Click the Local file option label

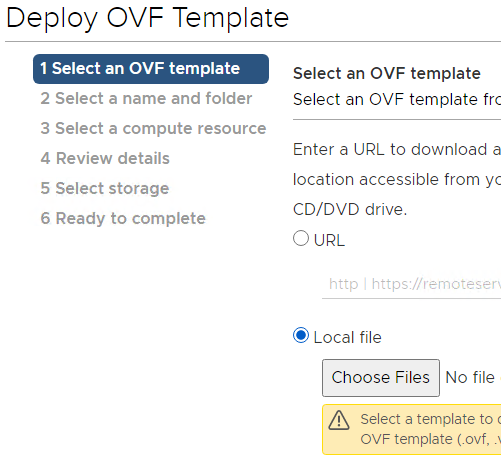347,337
